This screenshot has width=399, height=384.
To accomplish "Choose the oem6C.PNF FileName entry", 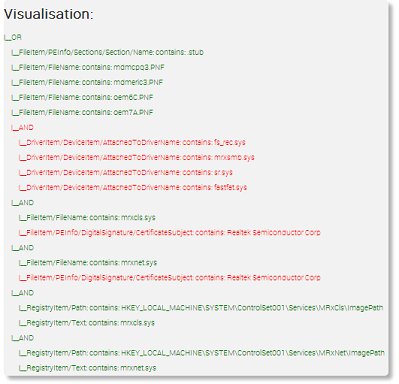I will pyautogui.click(x=82, y=97).
